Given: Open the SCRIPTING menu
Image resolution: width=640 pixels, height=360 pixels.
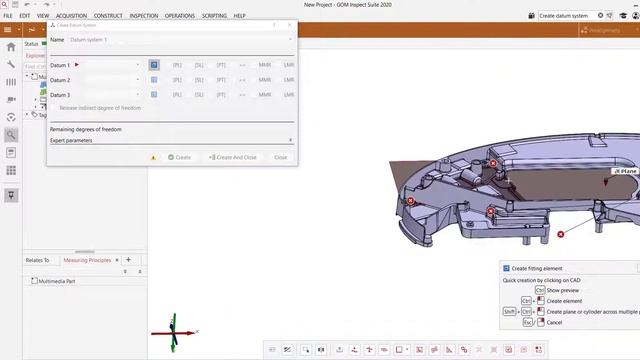Looking at the screenshot, I should tap(214, 16).
